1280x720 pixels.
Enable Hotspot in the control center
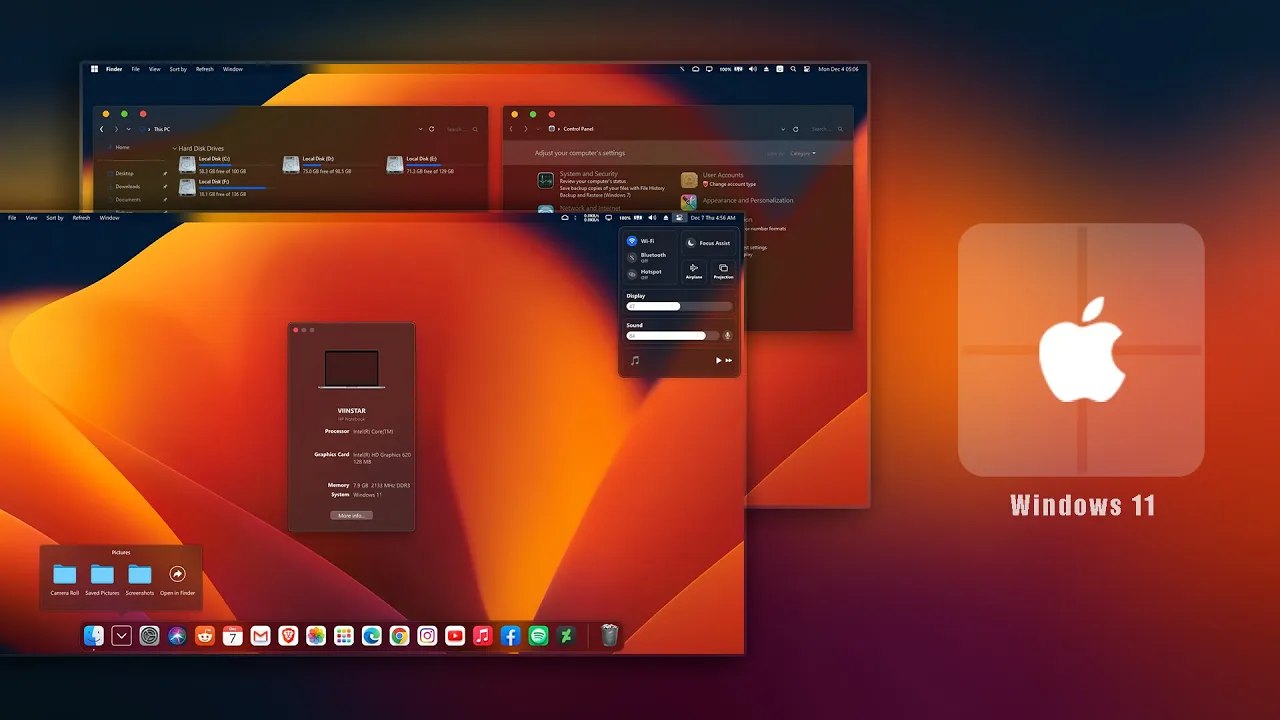coord(632,274)
